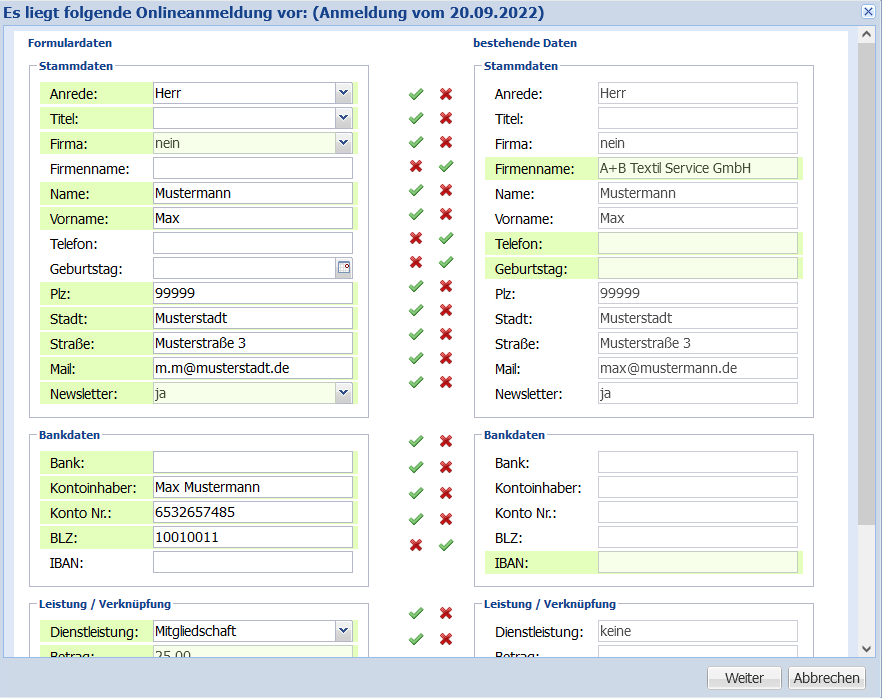The height and width of the screenshot is (698, 882).
Task: Click the existing Mail field max@mustermann.de
Action: pos(698,368)
